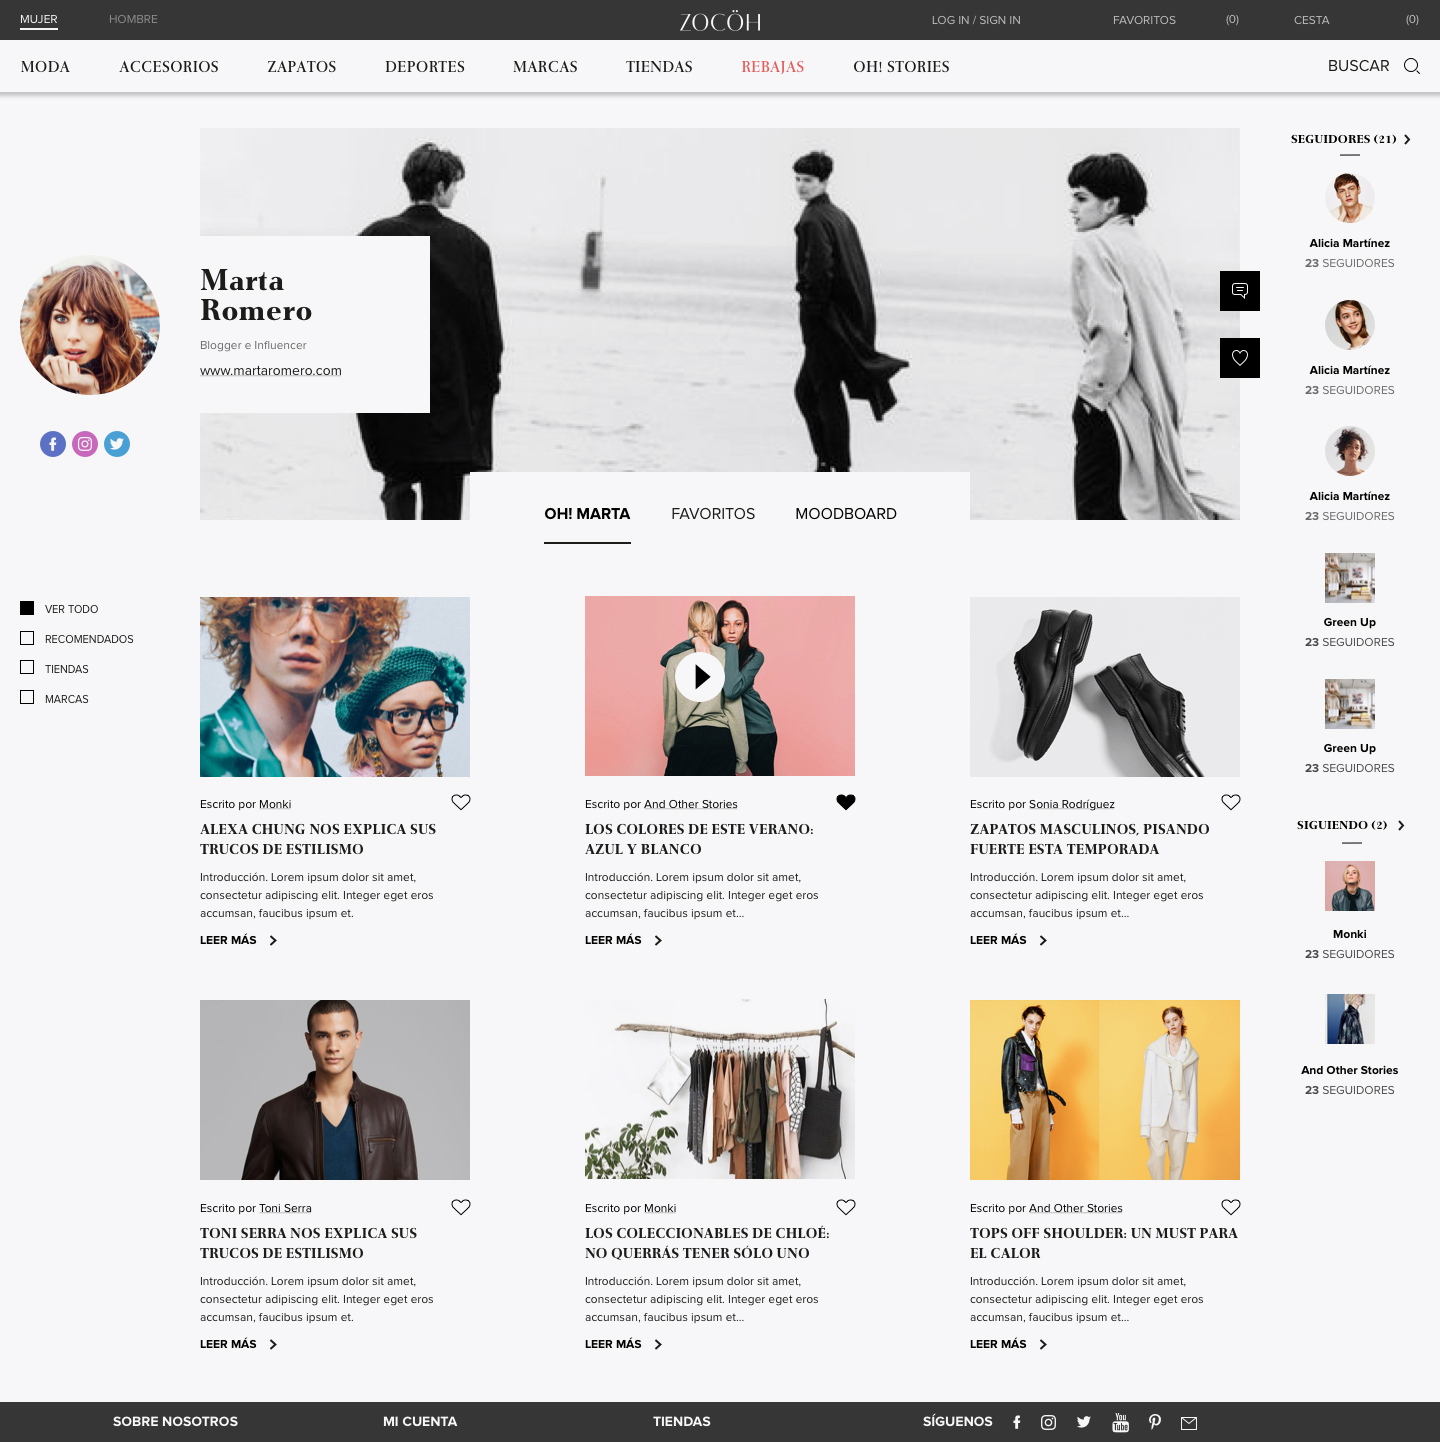Screen dimensions: 1440x1442
Task: Open footer Twitter icon
Action: pos(1084,1422)
